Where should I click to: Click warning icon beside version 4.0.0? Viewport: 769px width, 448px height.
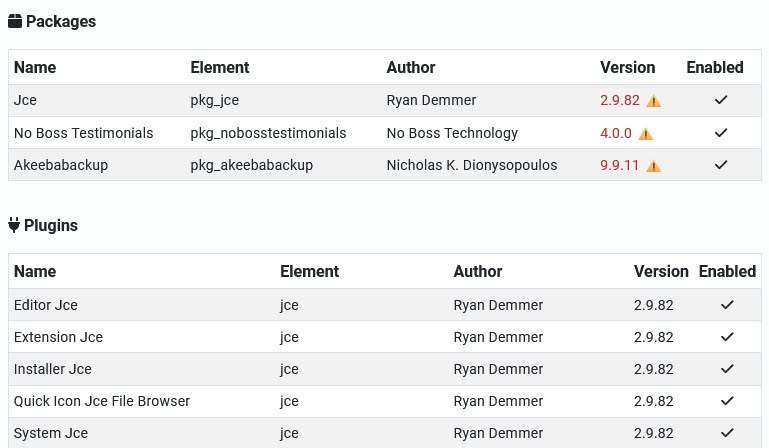pyautogui.click(x=646, y=133)
